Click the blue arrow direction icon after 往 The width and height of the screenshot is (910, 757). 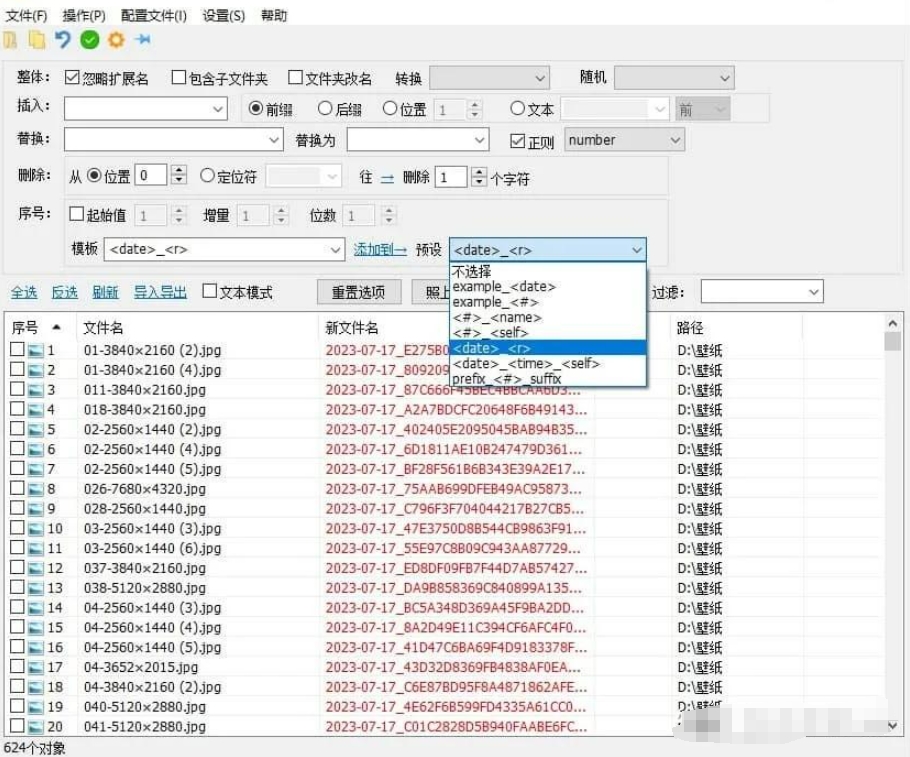(x=387, y=178)
